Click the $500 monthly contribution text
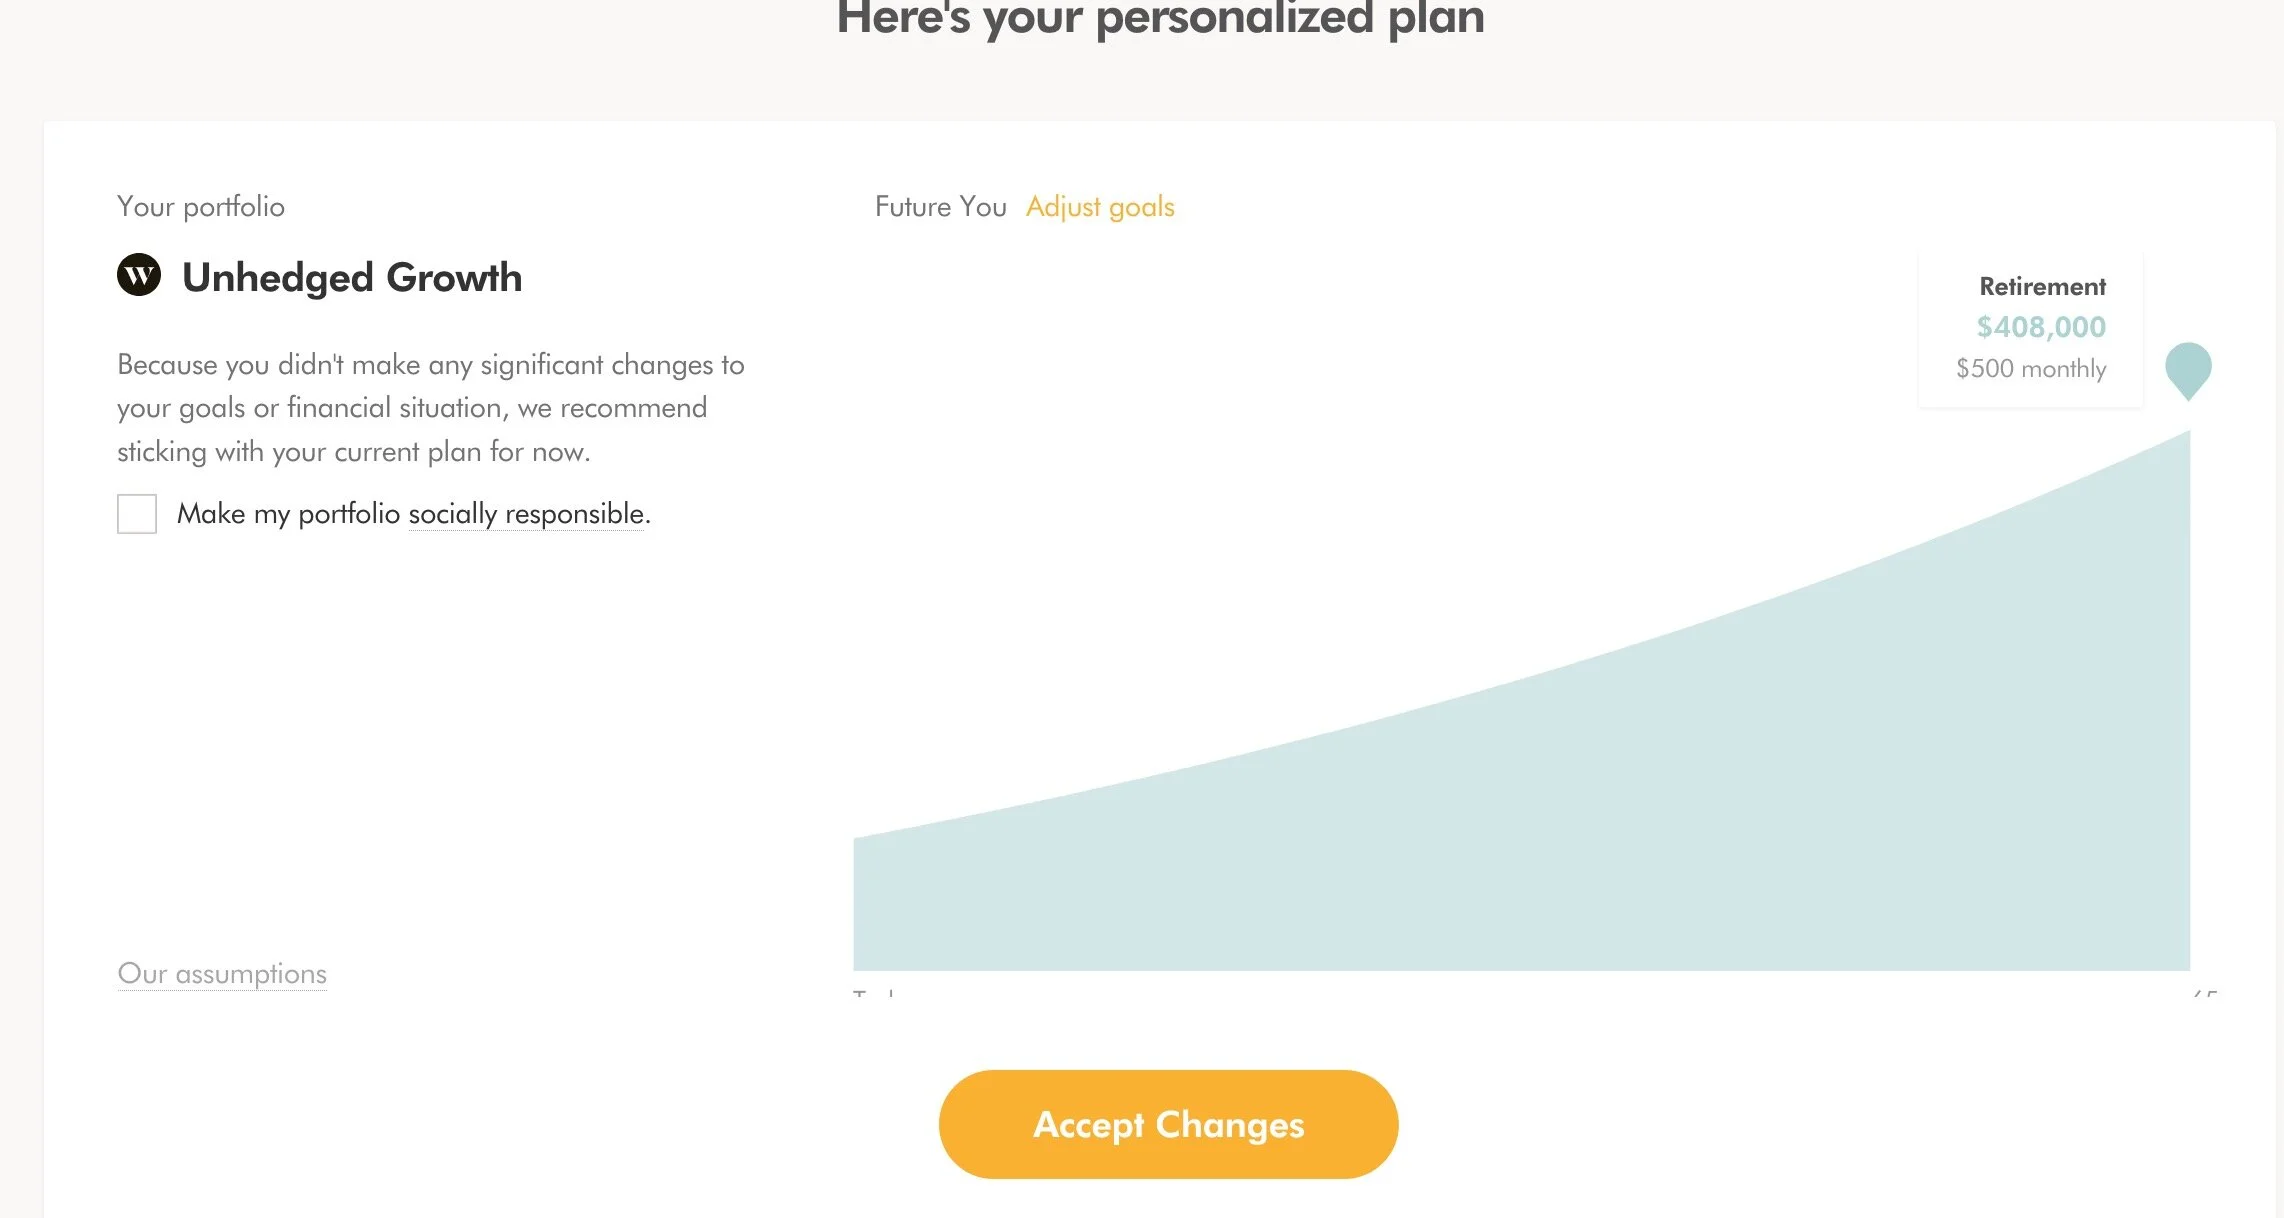This screenshot has height=1218, width=2284. pyautogui.click(x=2031, y=369)
